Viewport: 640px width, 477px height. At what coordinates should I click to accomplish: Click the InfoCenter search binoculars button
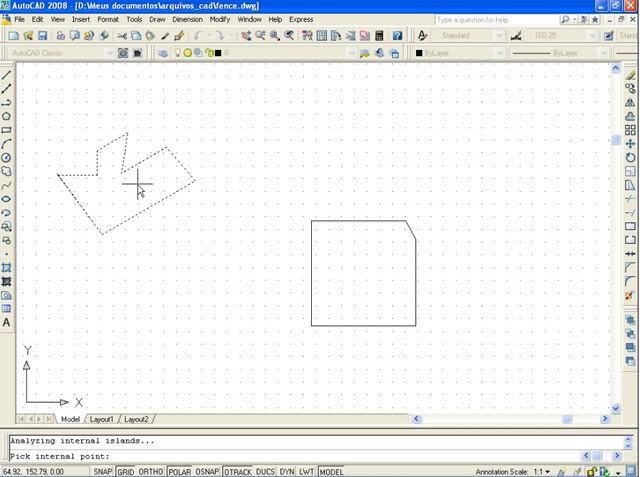(x=565, y=20)
